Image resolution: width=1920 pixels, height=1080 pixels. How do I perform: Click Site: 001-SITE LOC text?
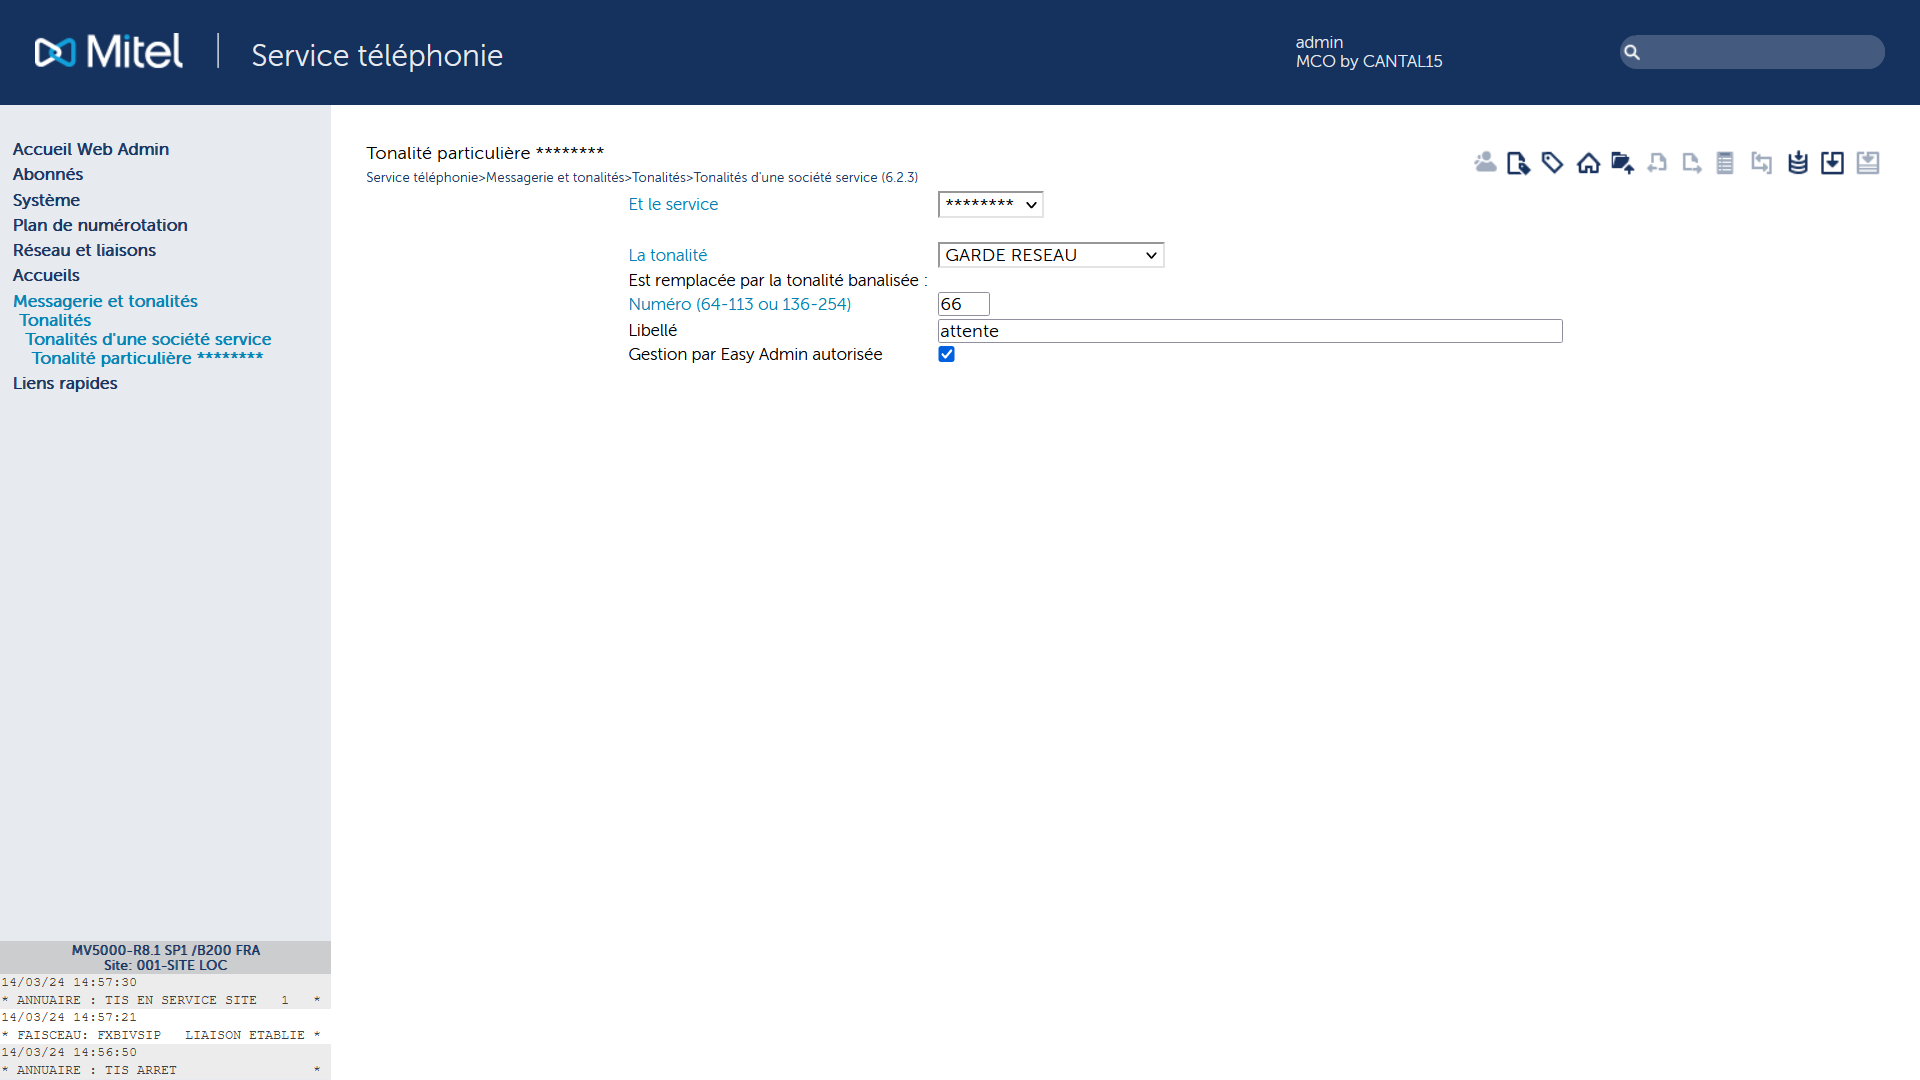pyautogui.click(x=166, y=965)
